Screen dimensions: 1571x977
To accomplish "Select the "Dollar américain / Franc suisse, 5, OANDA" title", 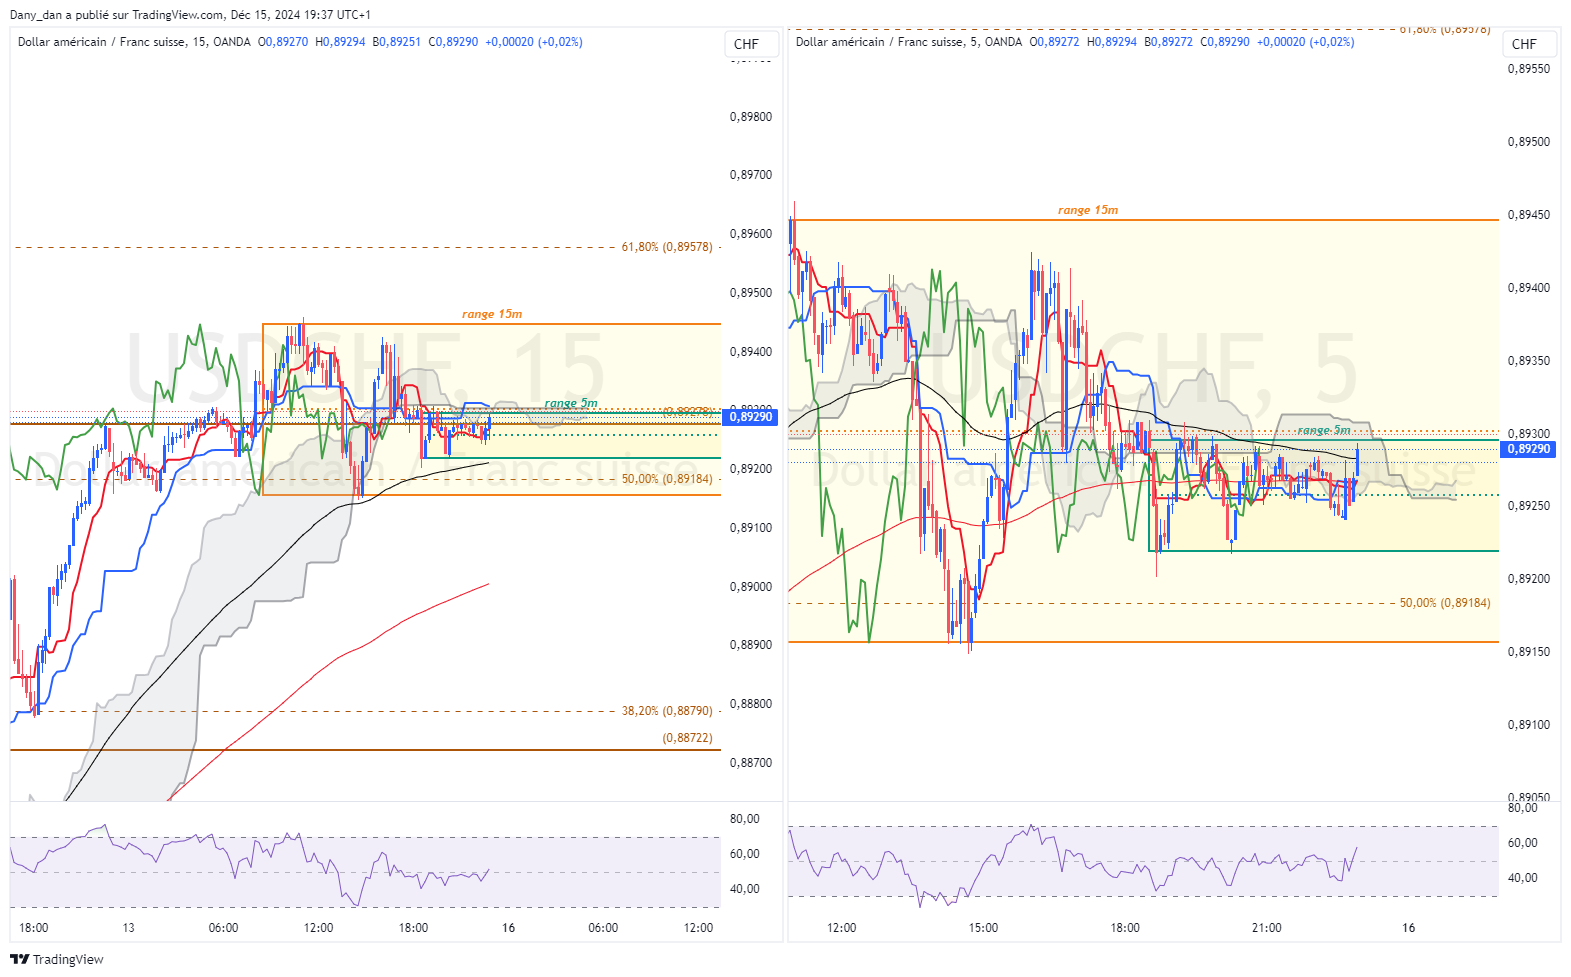I will coord(909,42).
